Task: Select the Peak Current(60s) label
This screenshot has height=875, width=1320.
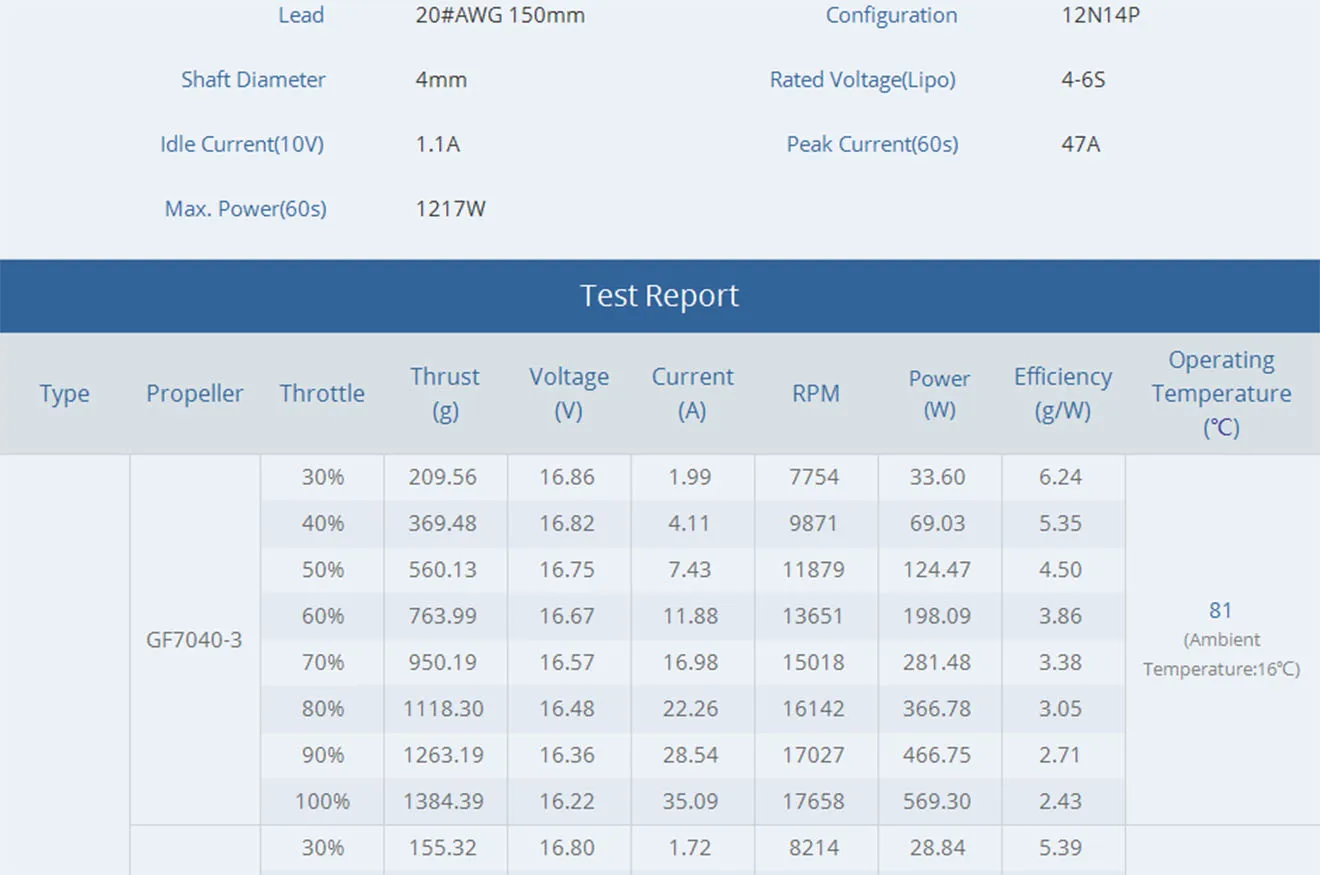Action: pyautogui.click(x=872, y=144)
